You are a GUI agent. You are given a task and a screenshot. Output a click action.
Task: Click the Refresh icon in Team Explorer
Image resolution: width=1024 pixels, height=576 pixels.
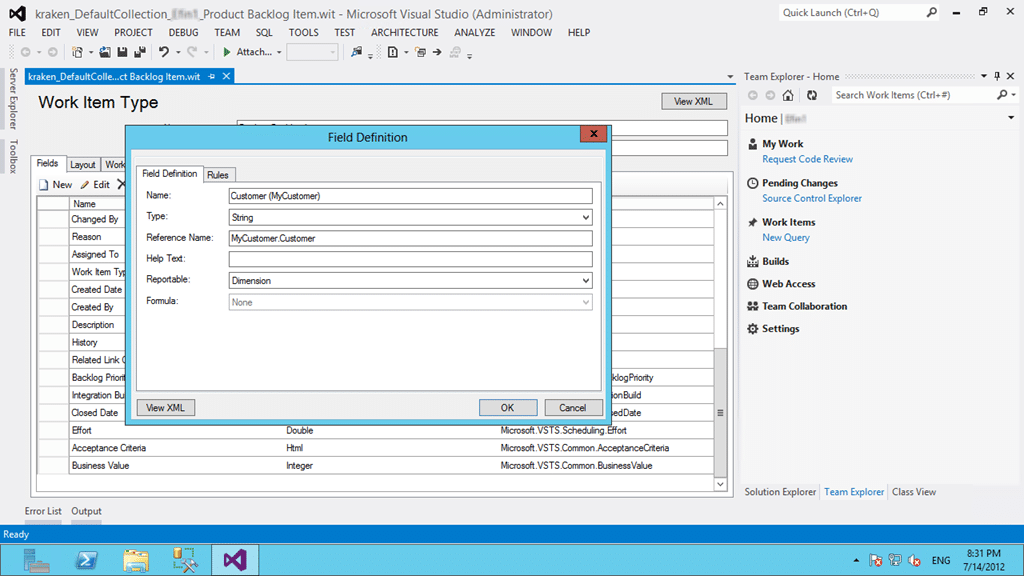(x=812, y=95)
